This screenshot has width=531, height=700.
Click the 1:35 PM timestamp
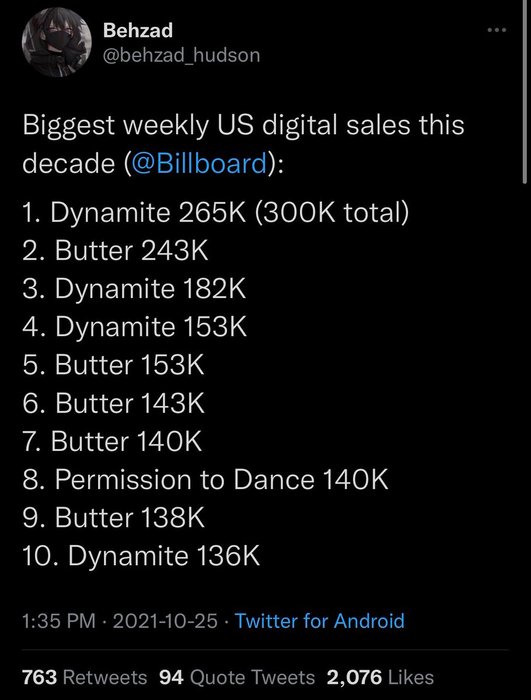click(x=59, y=621)
